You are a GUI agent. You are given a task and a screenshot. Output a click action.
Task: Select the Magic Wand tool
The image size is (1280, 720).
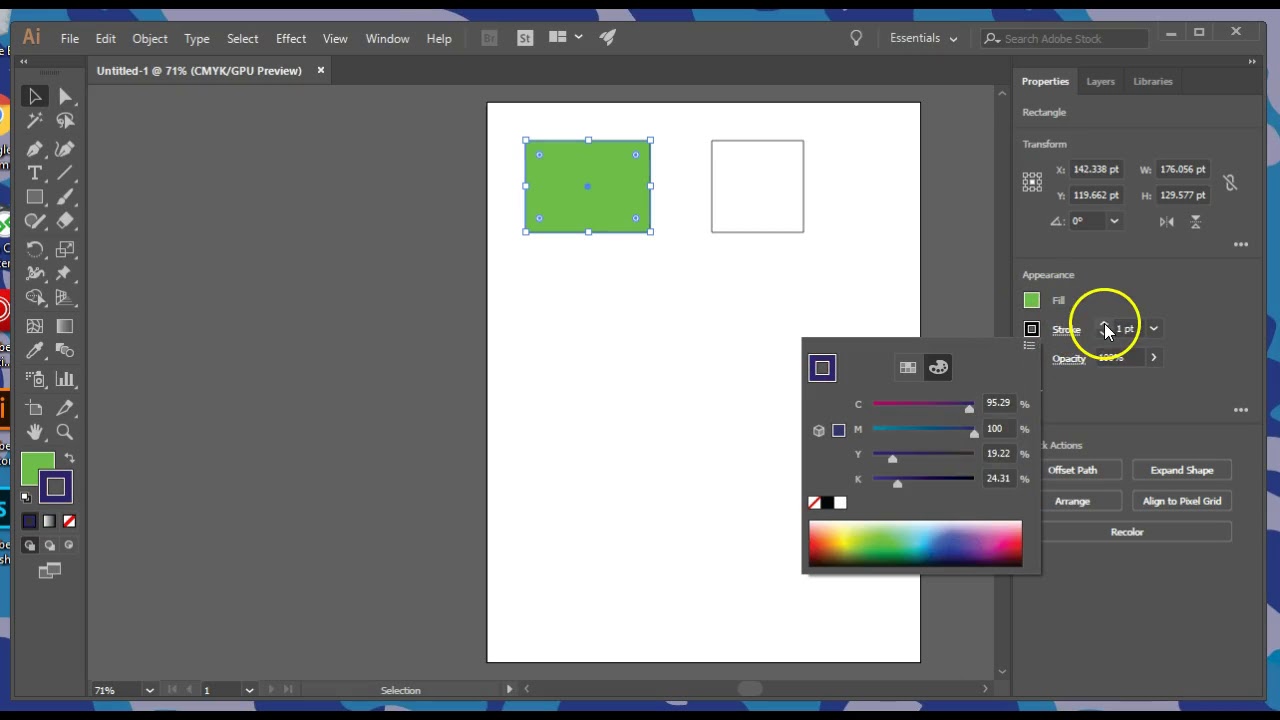pos(35,121)
